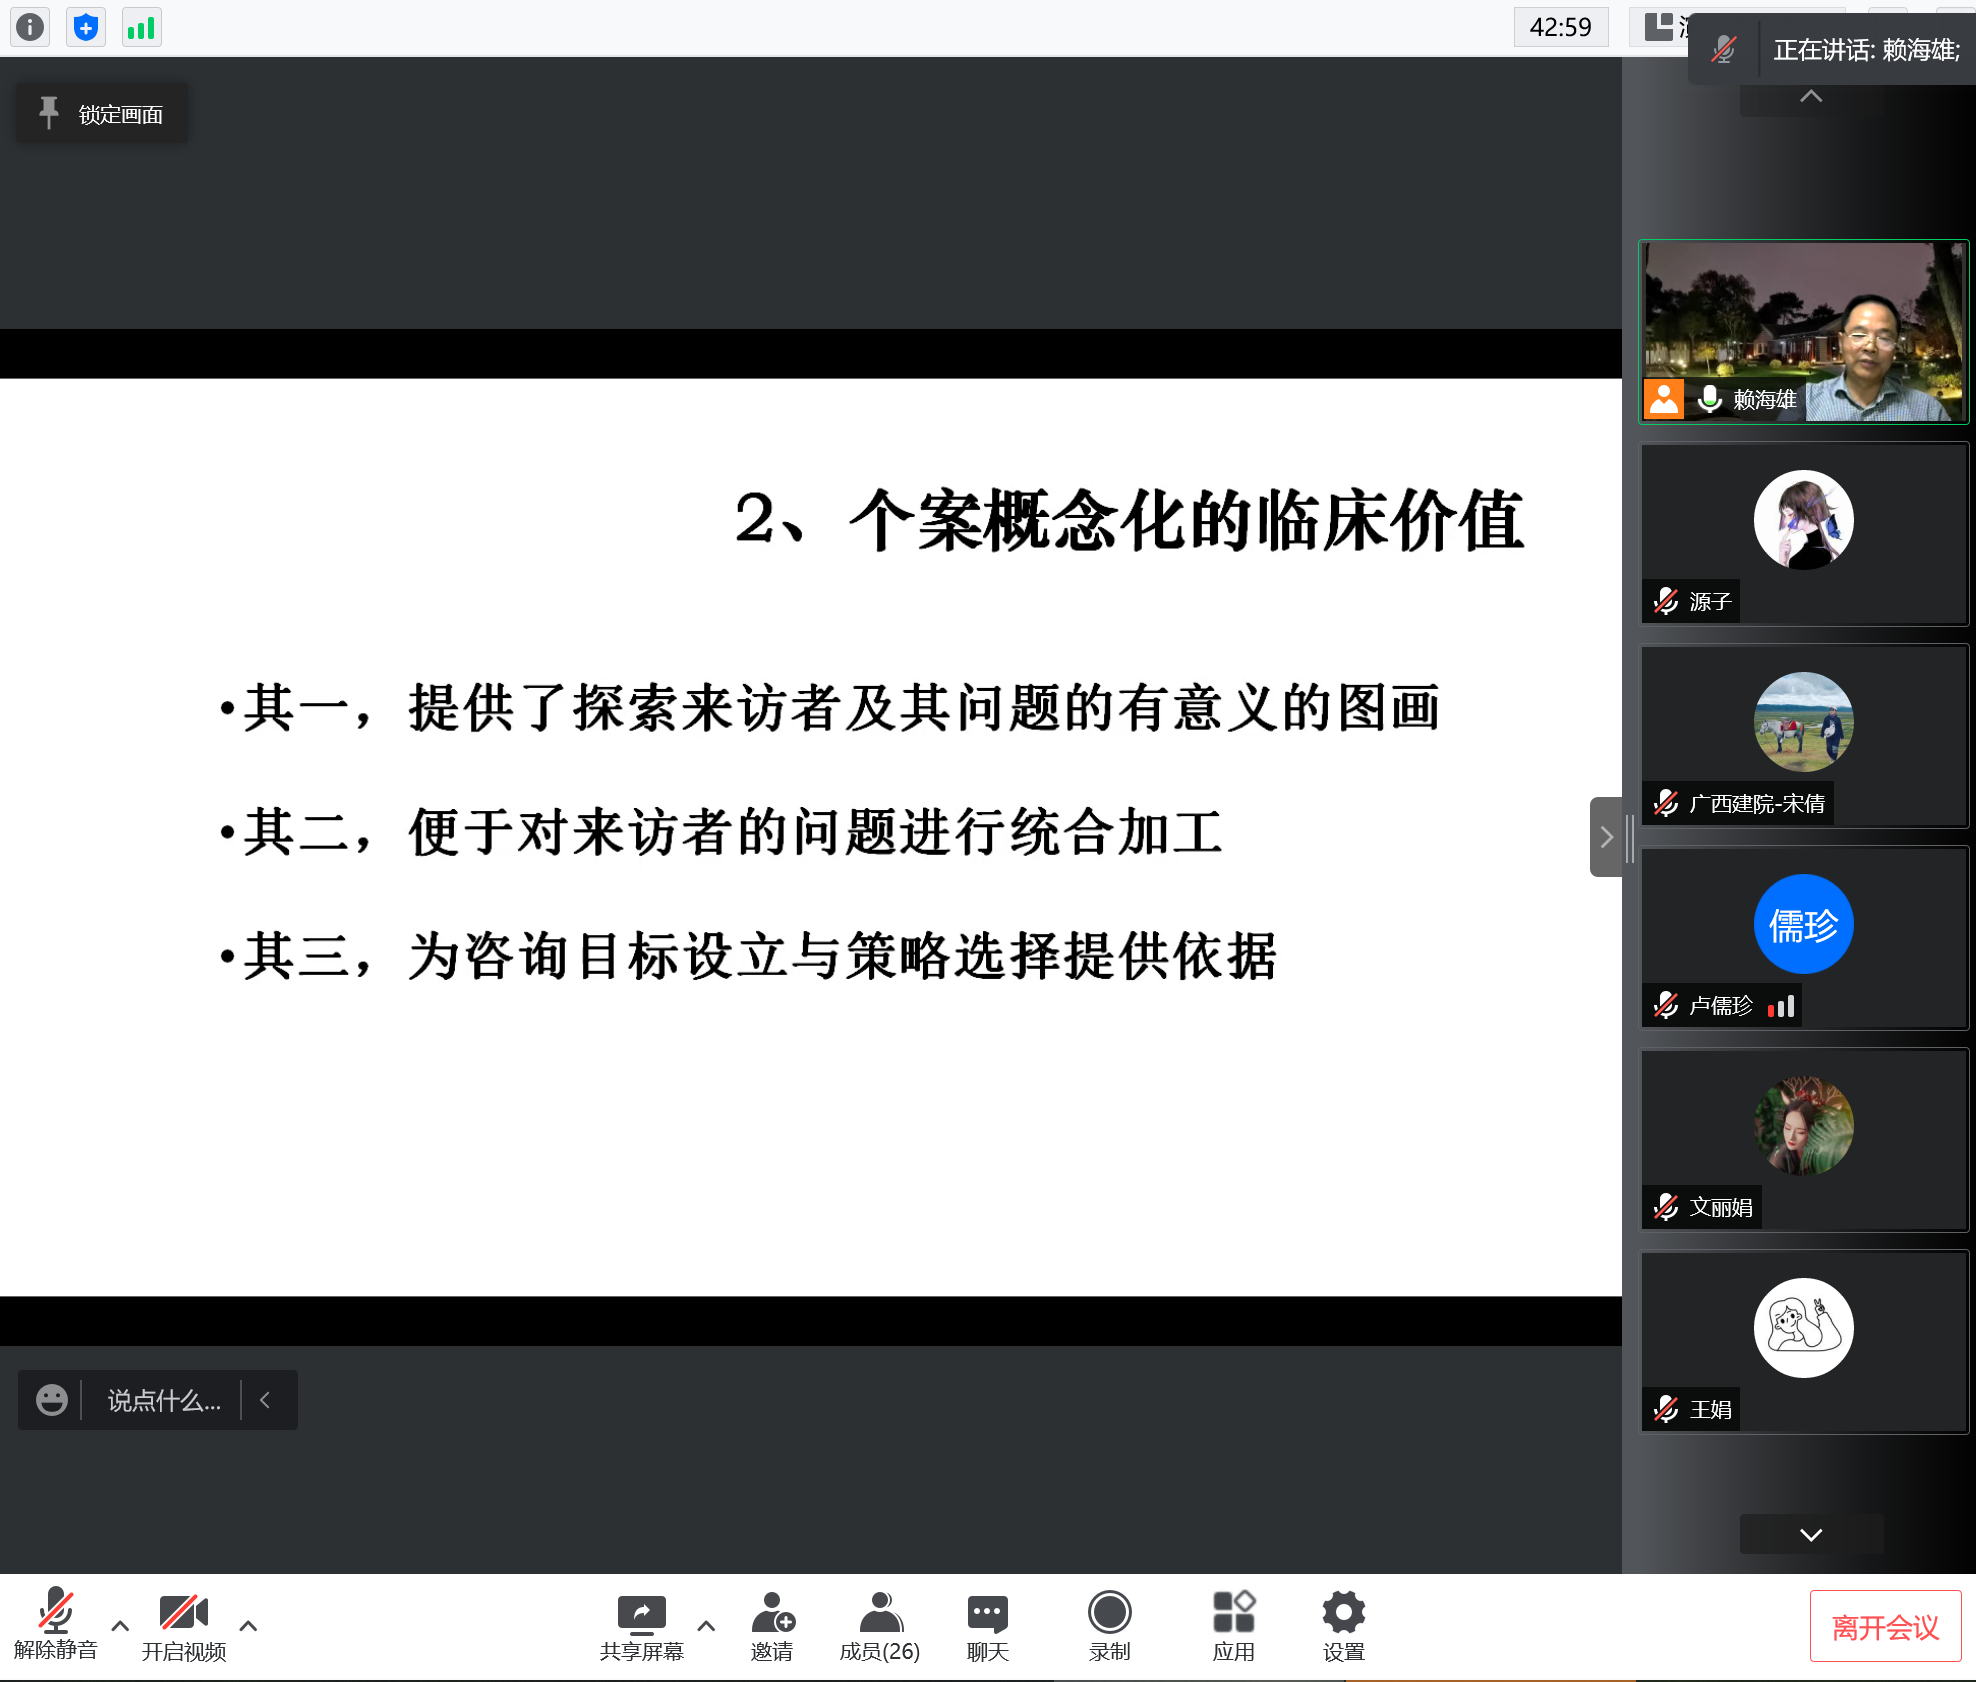The image size is (1976, 1682).
Task: Click the 说点什么 message input
Action: point(163,1400)
